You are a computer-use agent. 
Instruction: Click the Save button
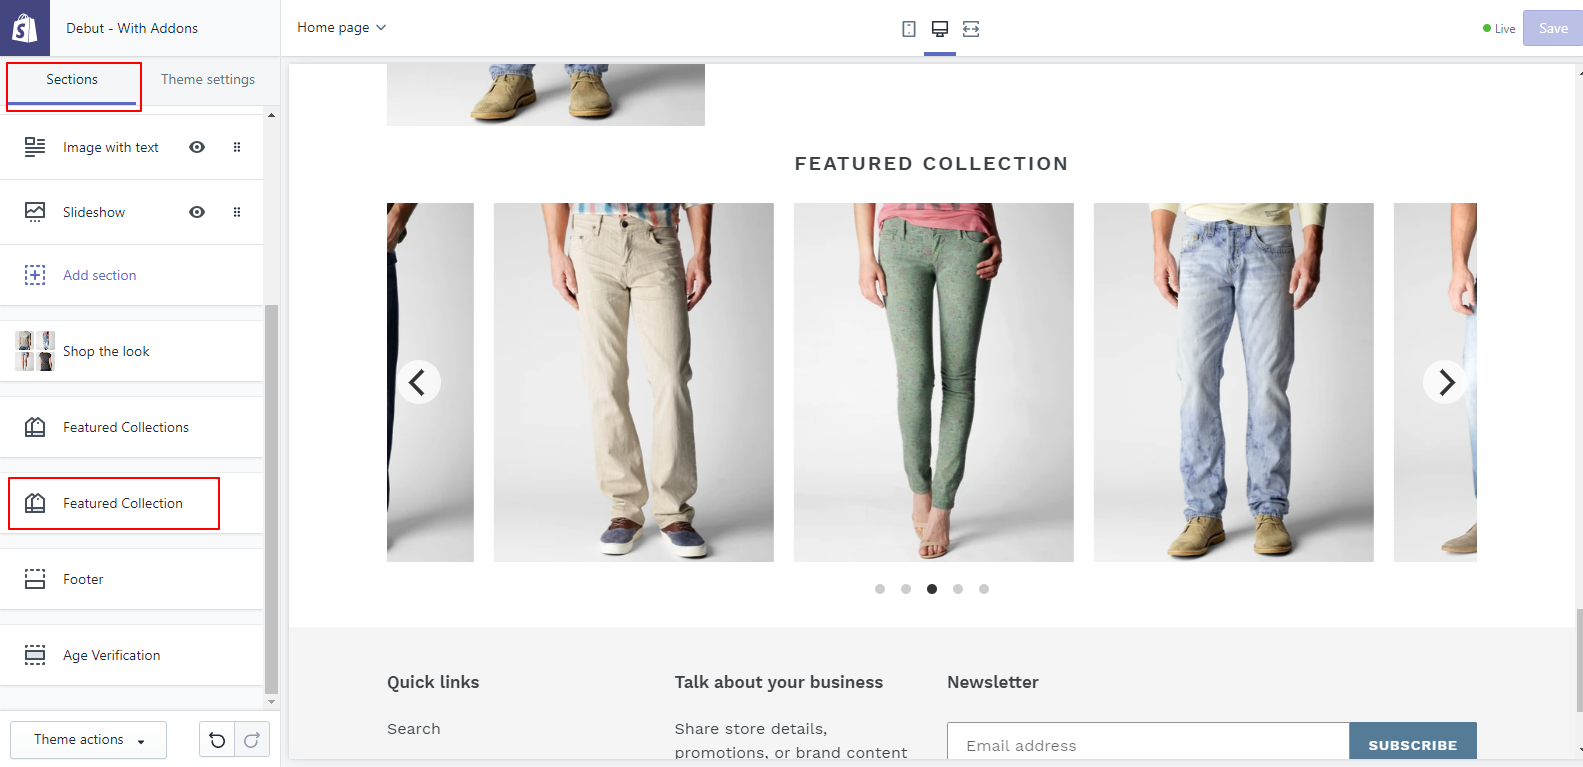coord(1552,28)
